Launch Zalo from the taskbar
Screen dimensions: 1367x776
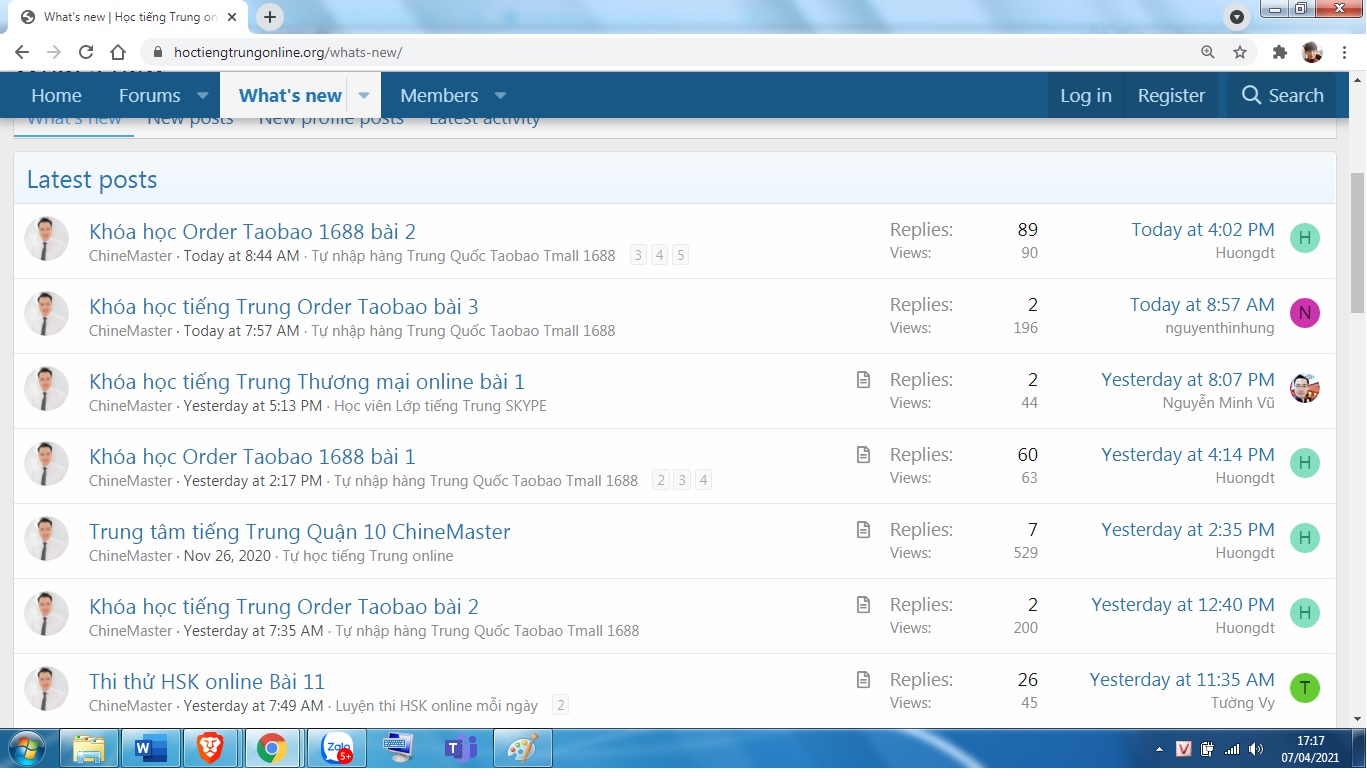click(x=336, y=748)
